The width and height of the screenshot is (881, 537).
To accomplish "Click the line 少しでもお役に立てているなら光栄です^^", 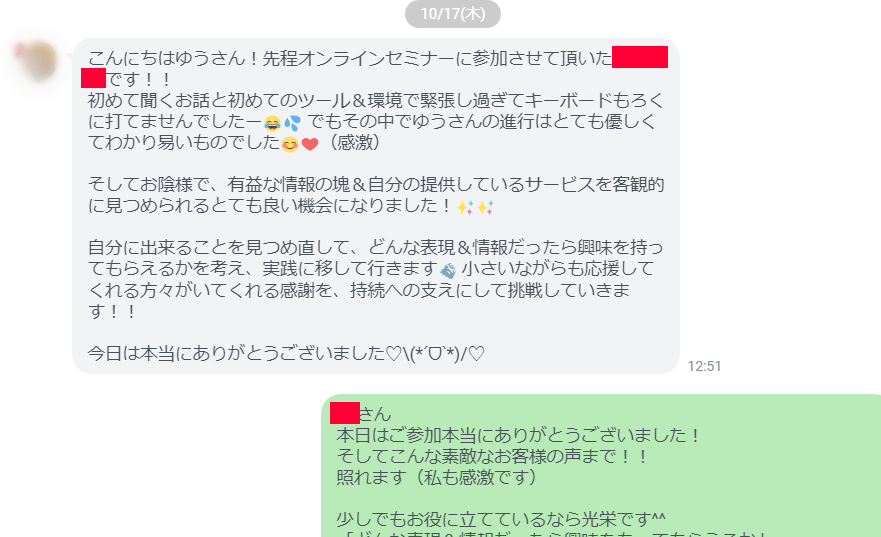I will 501,518.
